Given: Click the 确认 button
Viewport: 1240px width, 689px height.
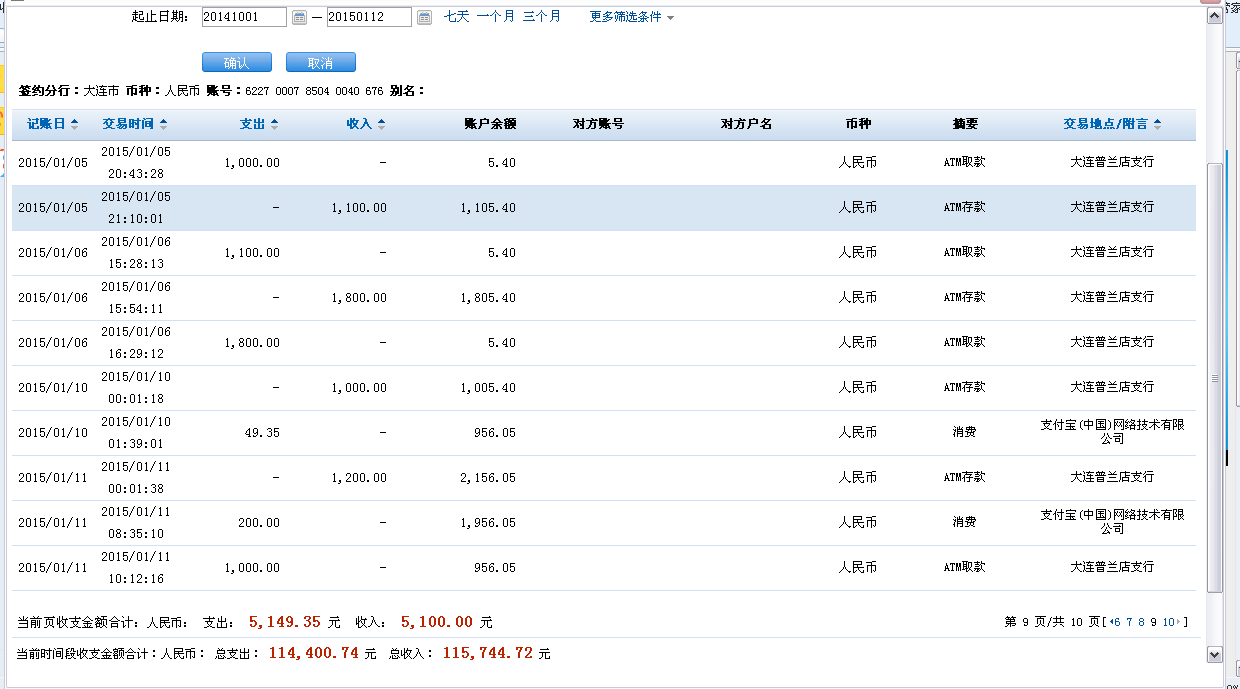Looking at the screenshot, I should click(x=237, y=62).
